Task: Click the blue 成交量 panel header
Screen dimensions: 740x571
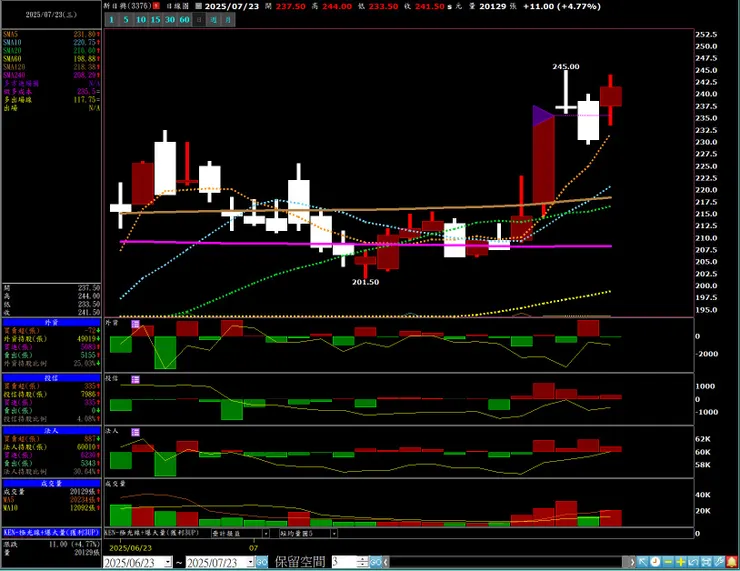Action: [x=51, y=484]
